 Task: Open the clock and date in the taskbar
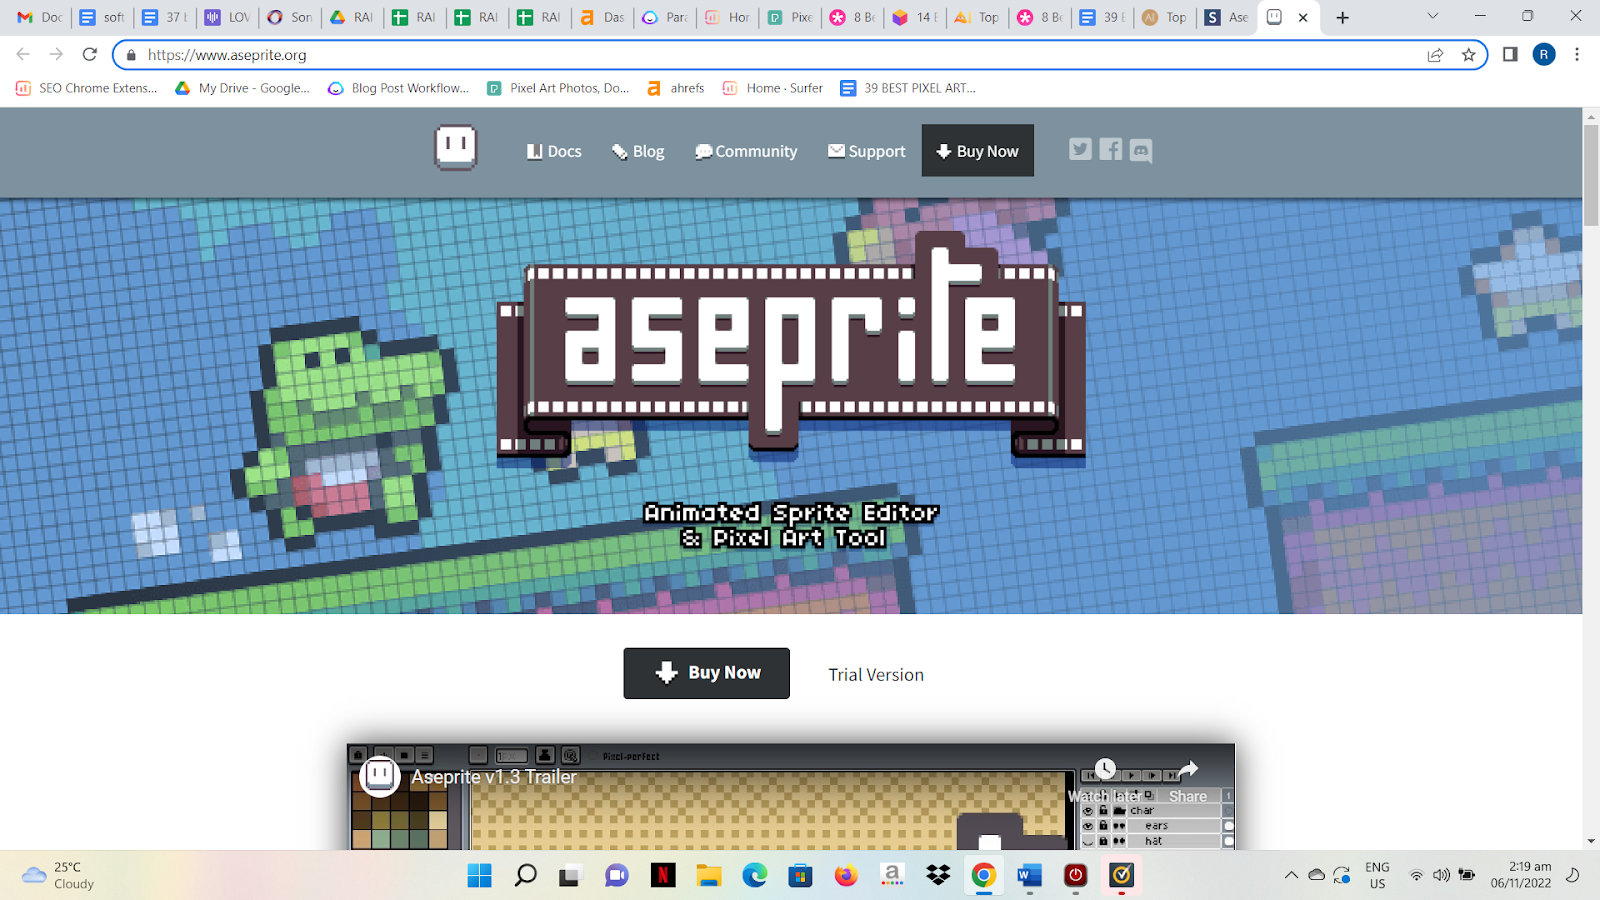pos(1520,875)
